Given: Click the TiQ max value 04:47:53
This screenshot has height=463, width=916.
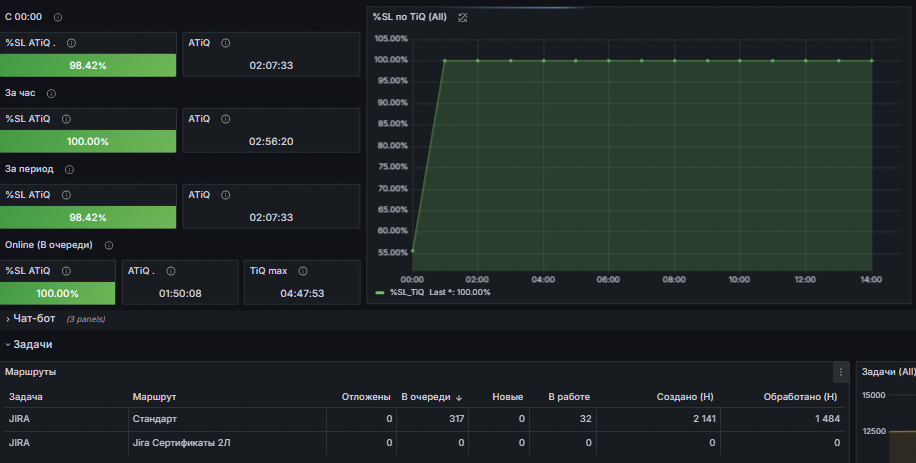Looking at the screenshot, I should pos(302,293).
